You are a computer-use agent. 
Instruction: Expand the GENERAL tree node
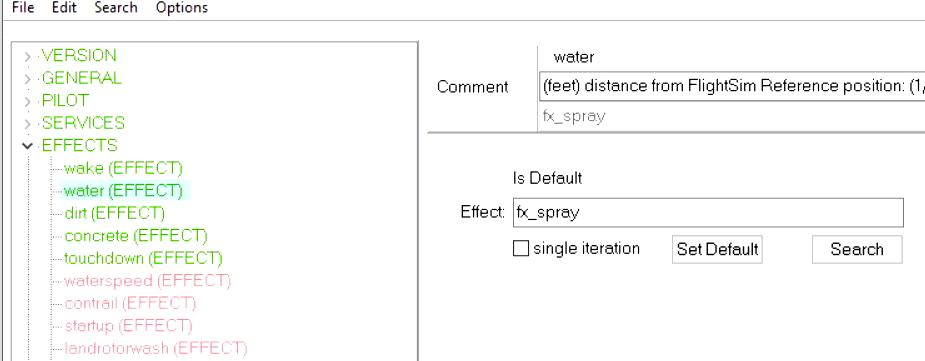(27, 79)
